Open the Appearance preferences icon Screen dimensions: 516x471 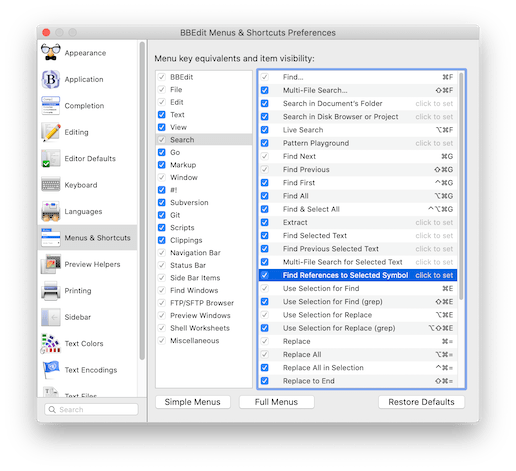(x=51, y=52)
